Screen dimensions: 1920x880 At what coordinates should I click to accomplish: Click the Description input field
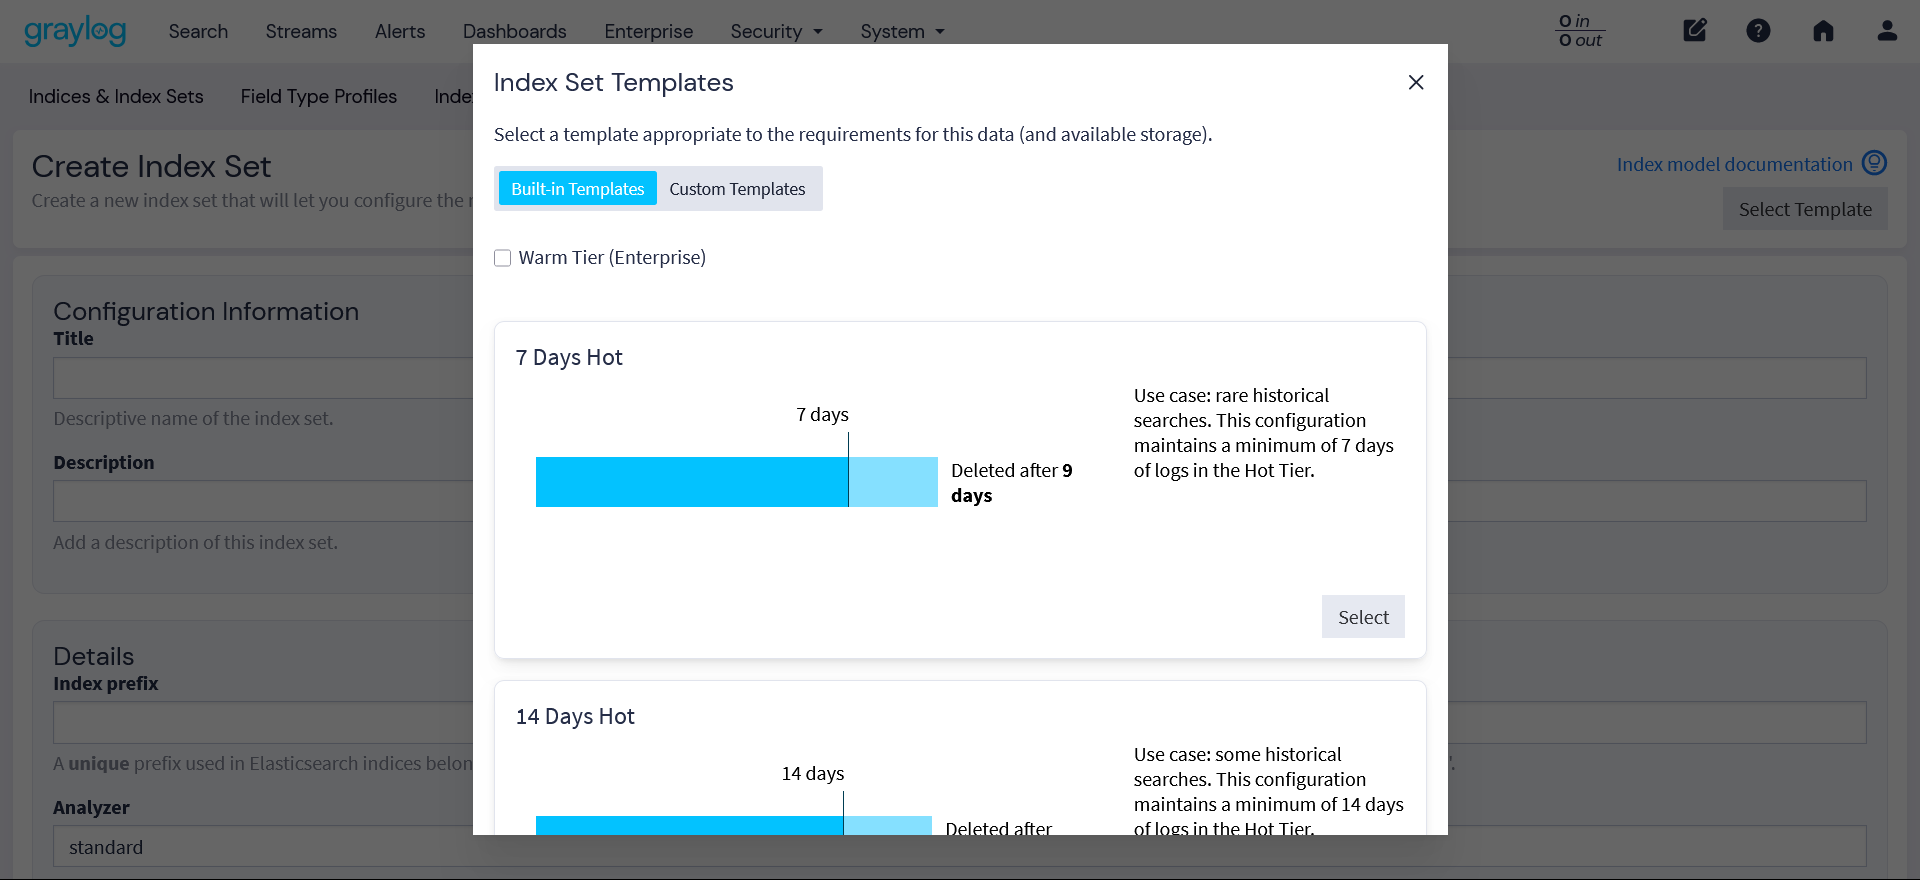pos(262,501)
